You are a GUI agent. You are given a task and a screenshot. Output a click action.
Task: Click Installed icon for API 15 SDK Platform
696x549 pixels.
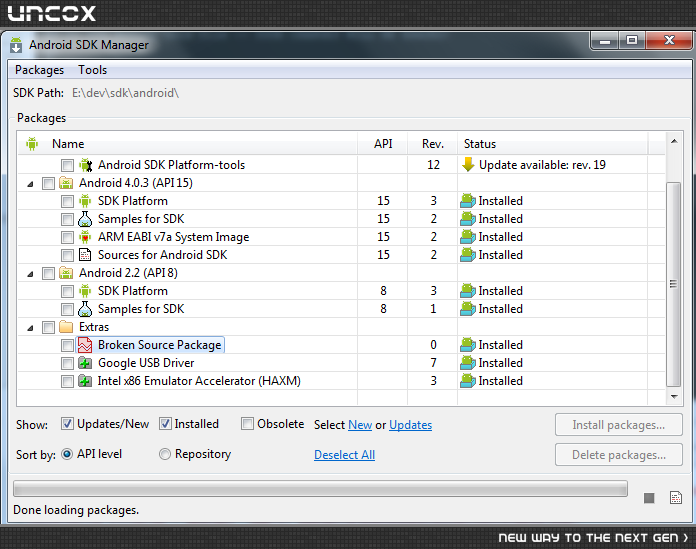[x=467, y=201]
